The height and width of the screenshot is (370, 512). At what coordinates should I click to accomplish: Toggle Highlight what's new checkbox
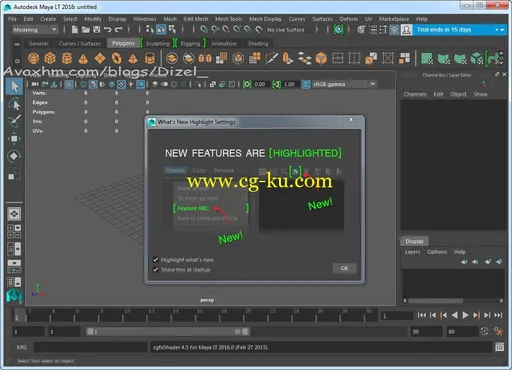[155, 259]
